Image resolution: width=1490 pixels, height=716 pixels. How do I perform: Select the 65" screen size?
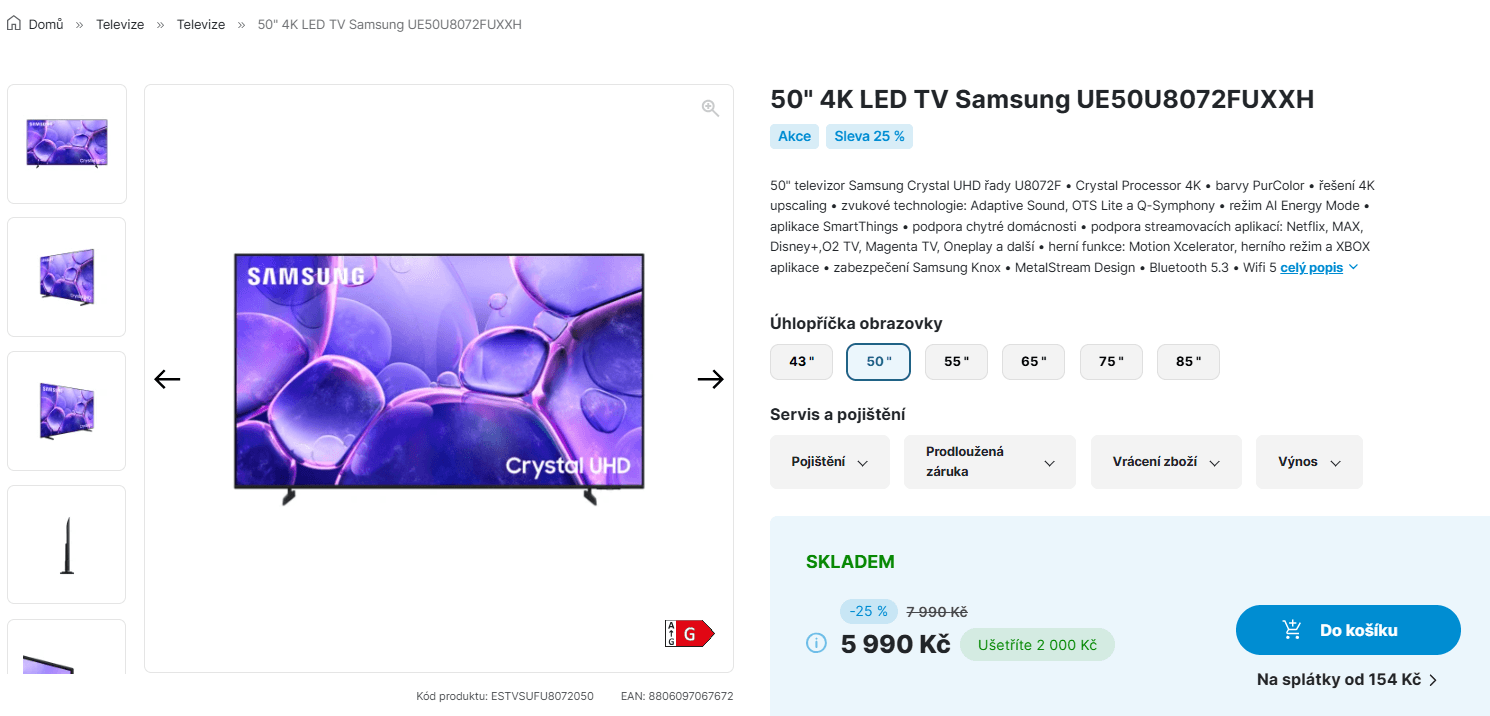point(1033,361)
